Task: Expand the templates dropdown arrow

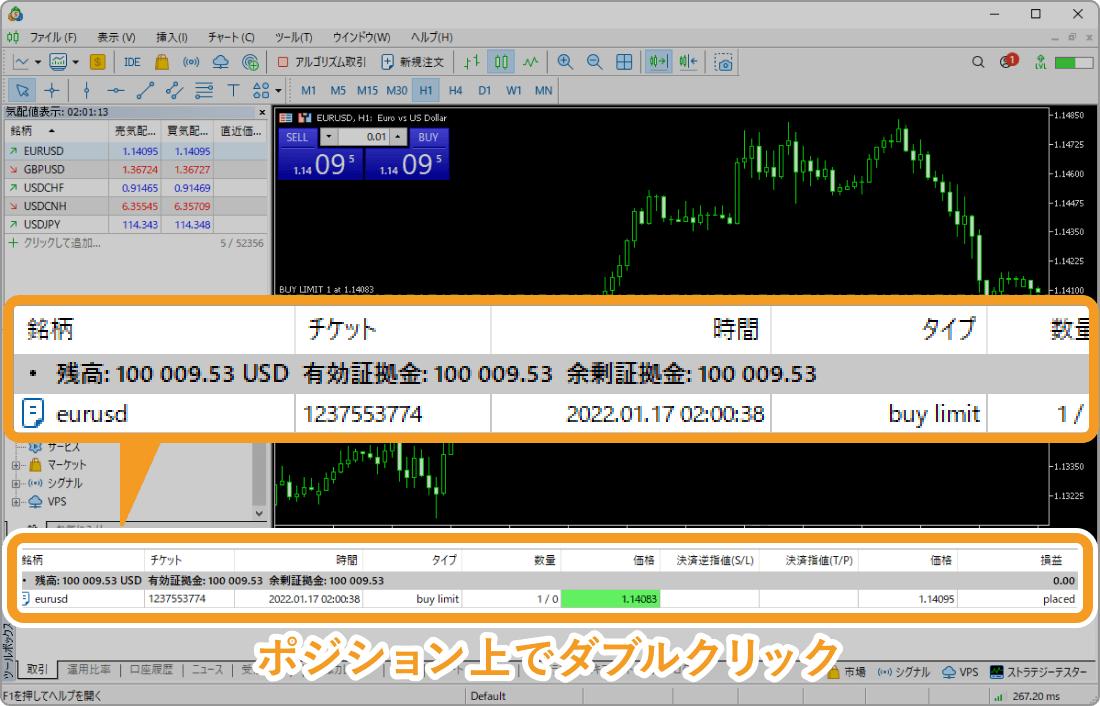Action: (76, 62)
